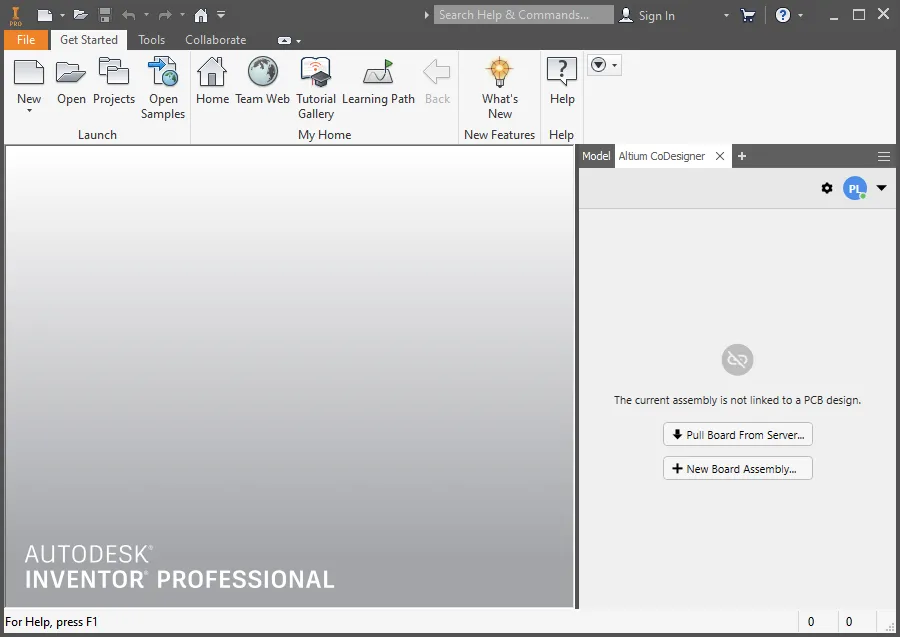Click the Inventor PRO application logo
The height and width of the screenshot is (637, 900).
[15, 15]
